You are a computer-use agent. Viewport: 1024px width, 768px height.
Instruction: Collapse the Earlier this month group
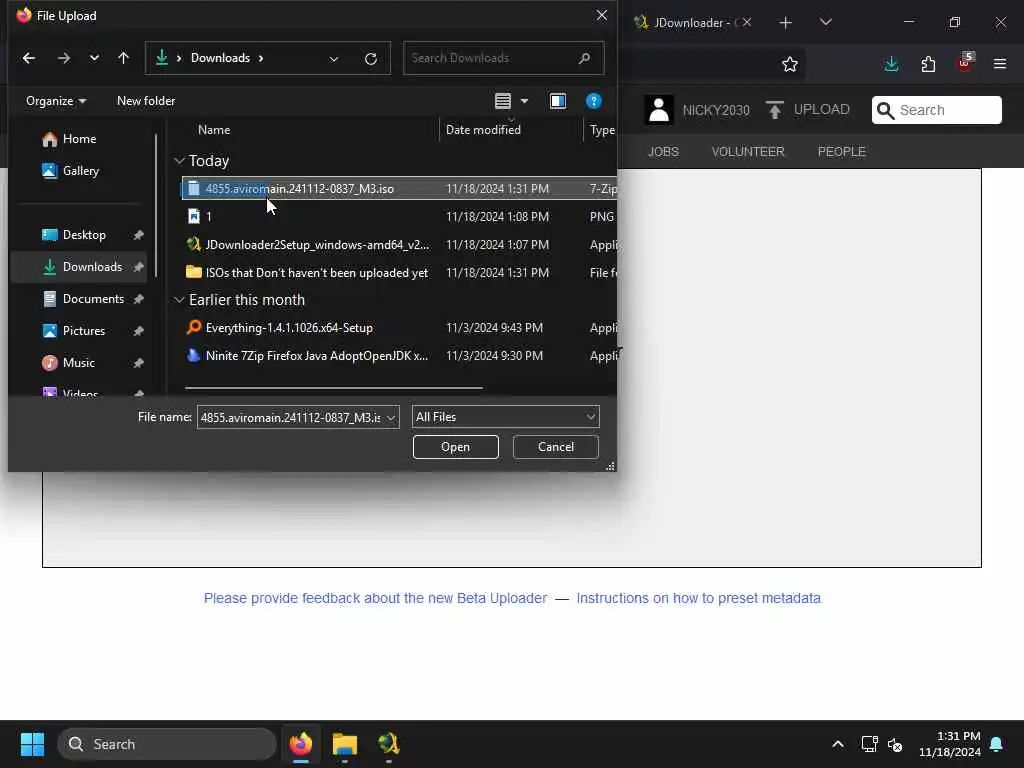(179, 300)
